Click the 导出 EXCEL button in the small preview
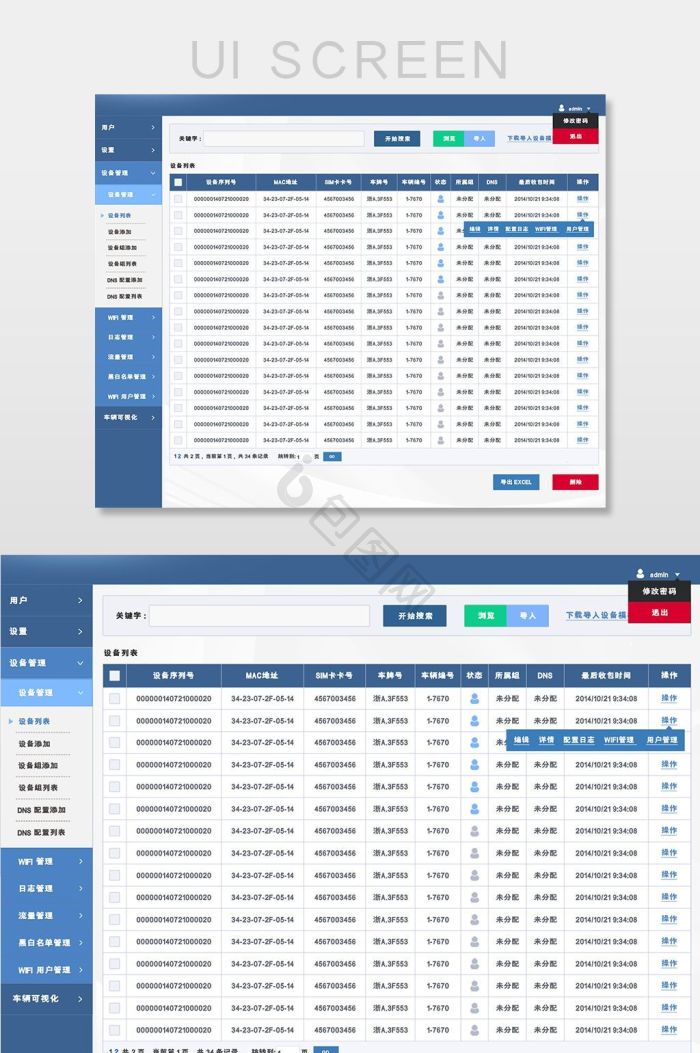Viewport: 700px width, 1053px height. pos(516,482)
